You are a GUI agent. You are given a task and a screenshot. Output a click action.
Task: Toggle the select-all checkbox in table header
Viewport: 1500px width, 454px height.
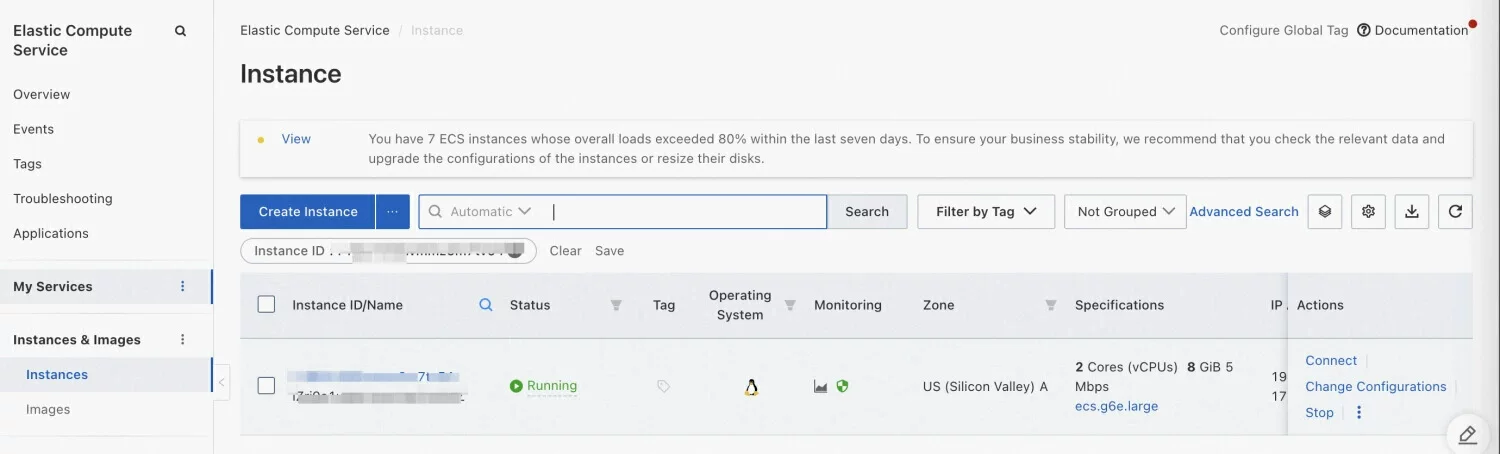[266, 304]
